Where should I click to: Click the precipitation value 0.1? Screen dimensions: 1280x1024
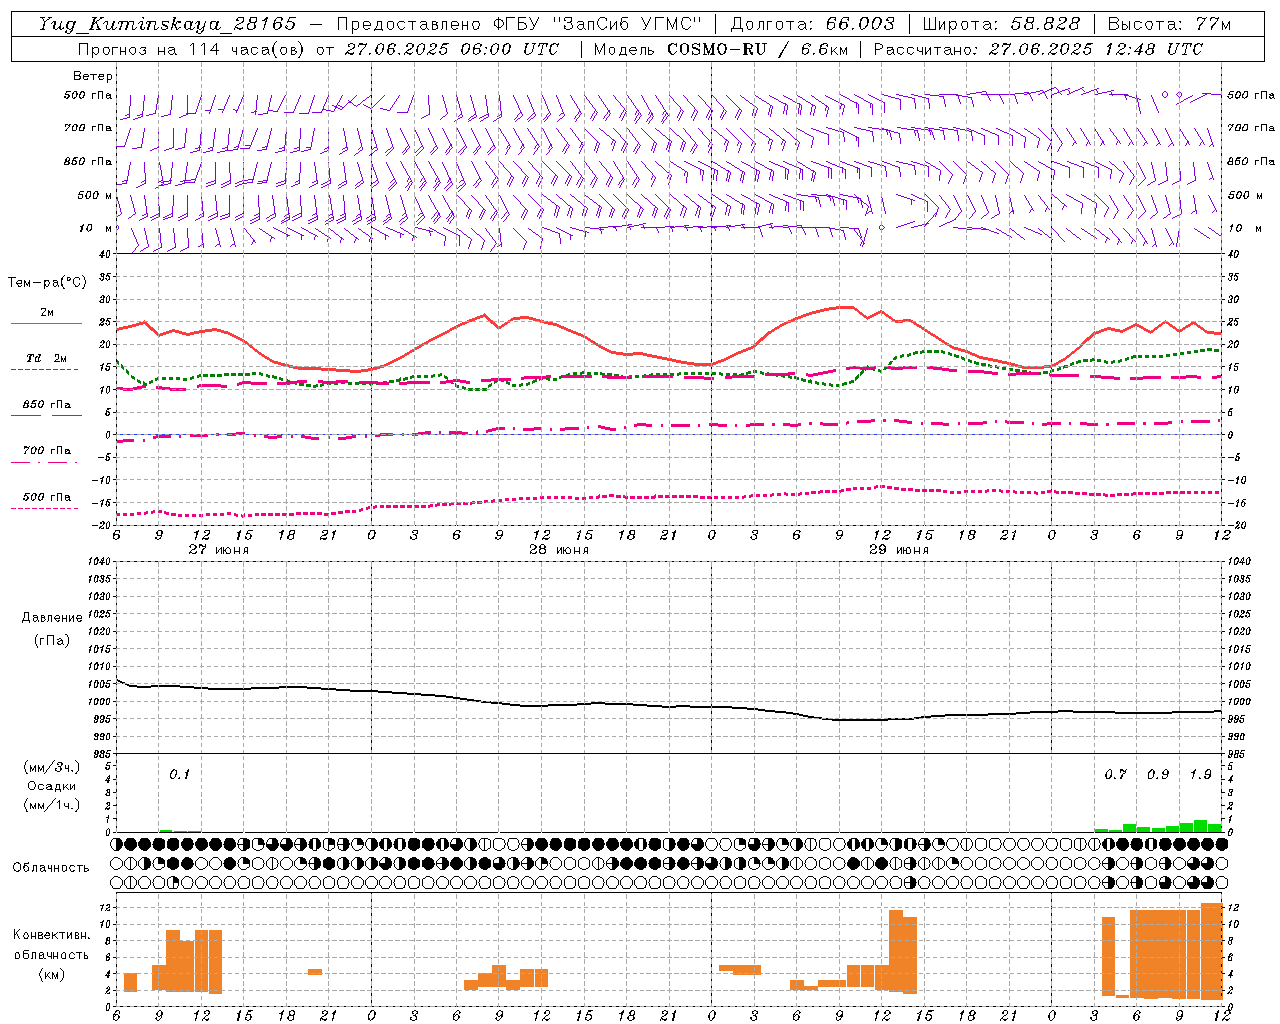tap(179, 775)
